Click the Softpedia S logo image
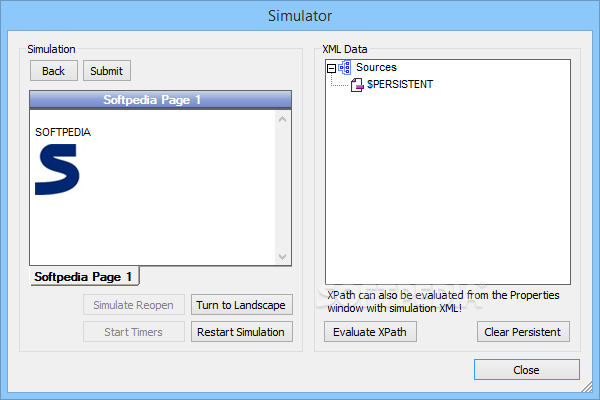Screen dimensions: 600x400 59,170
